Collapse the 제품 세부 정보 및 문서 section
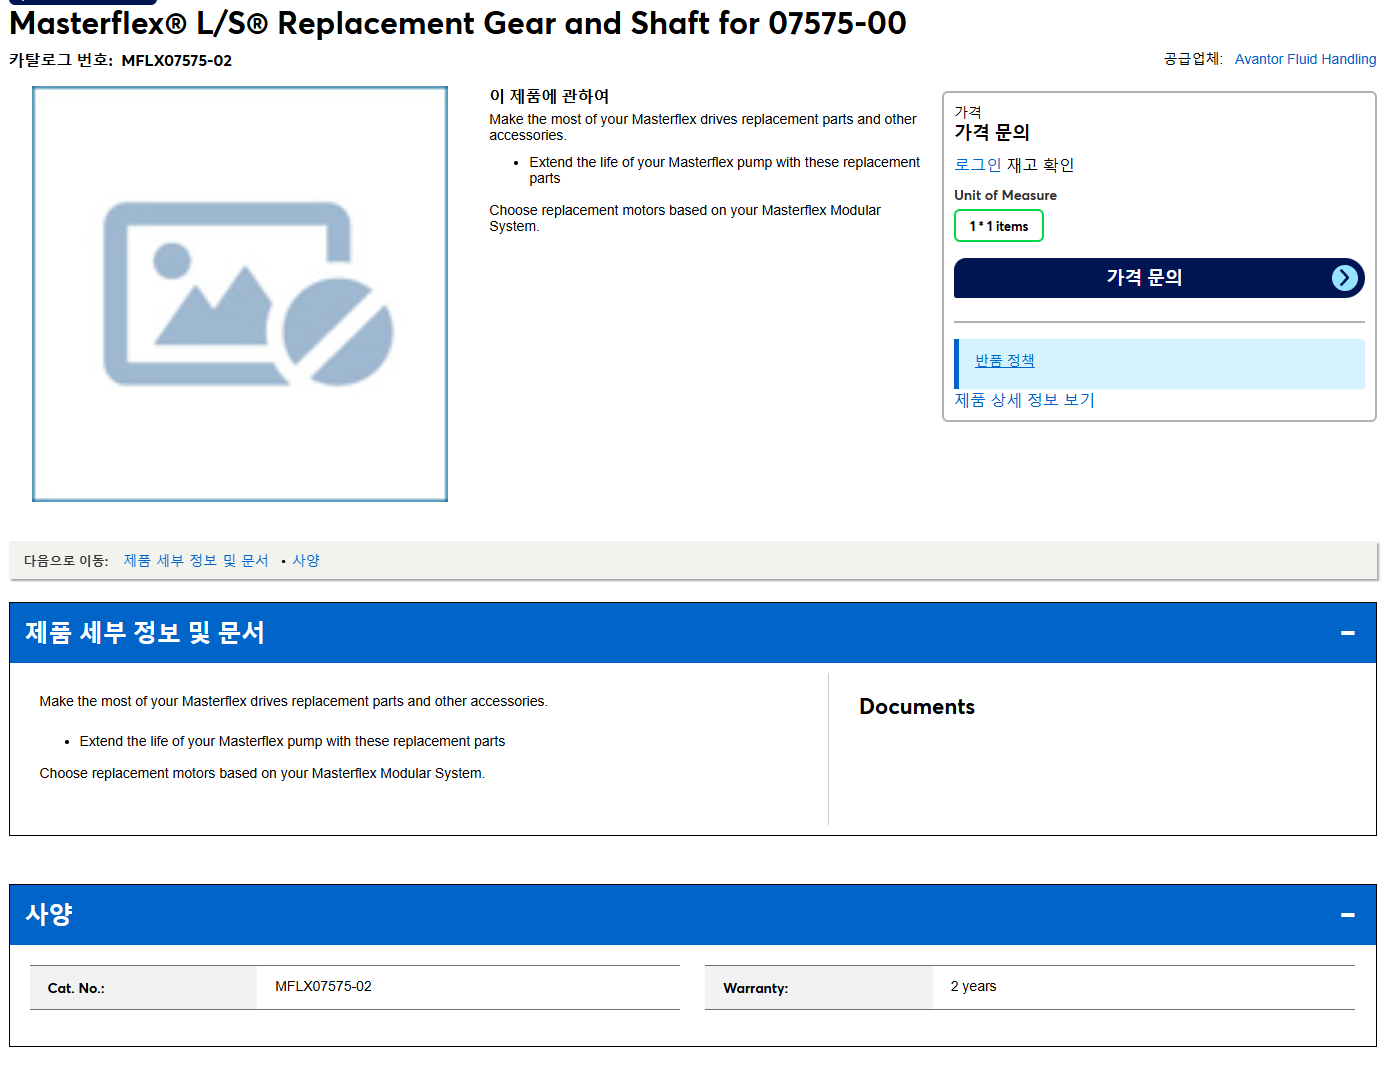The image size is (1384, 1067). [1348, 633]
